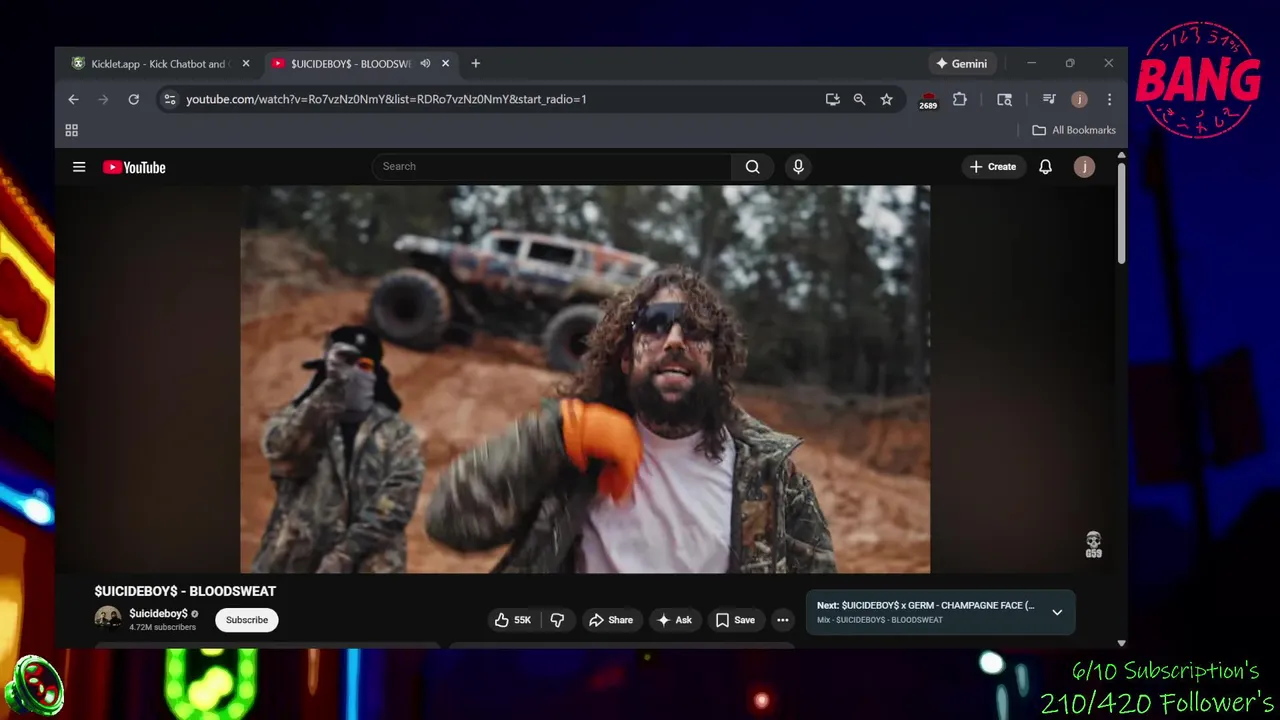Open the $uicideboy$ channel avatar
This screenshot has width=1280, height=720.
(108, 619)
